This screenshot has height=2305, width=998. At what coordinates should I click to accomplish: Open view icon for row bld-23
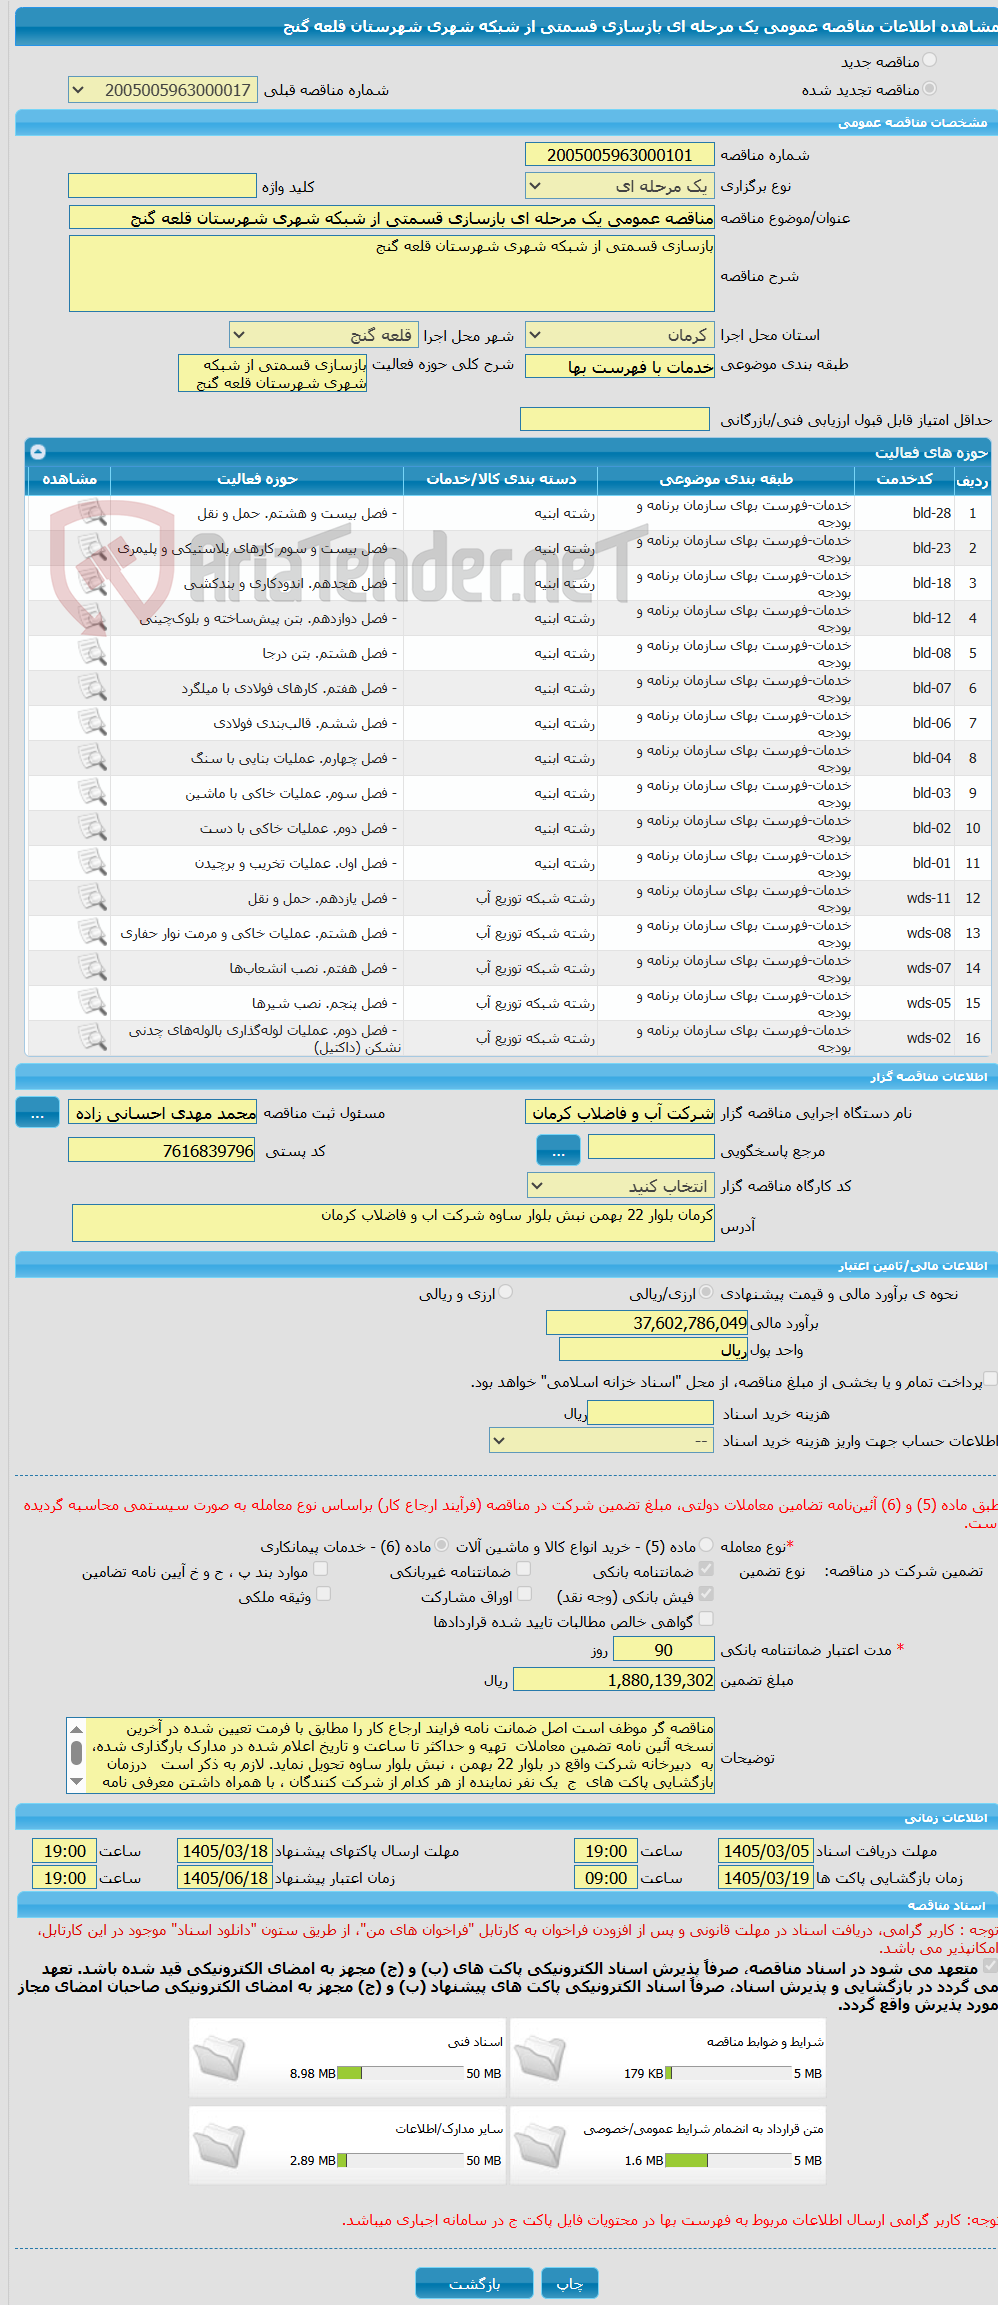click(x=92, y=548)
